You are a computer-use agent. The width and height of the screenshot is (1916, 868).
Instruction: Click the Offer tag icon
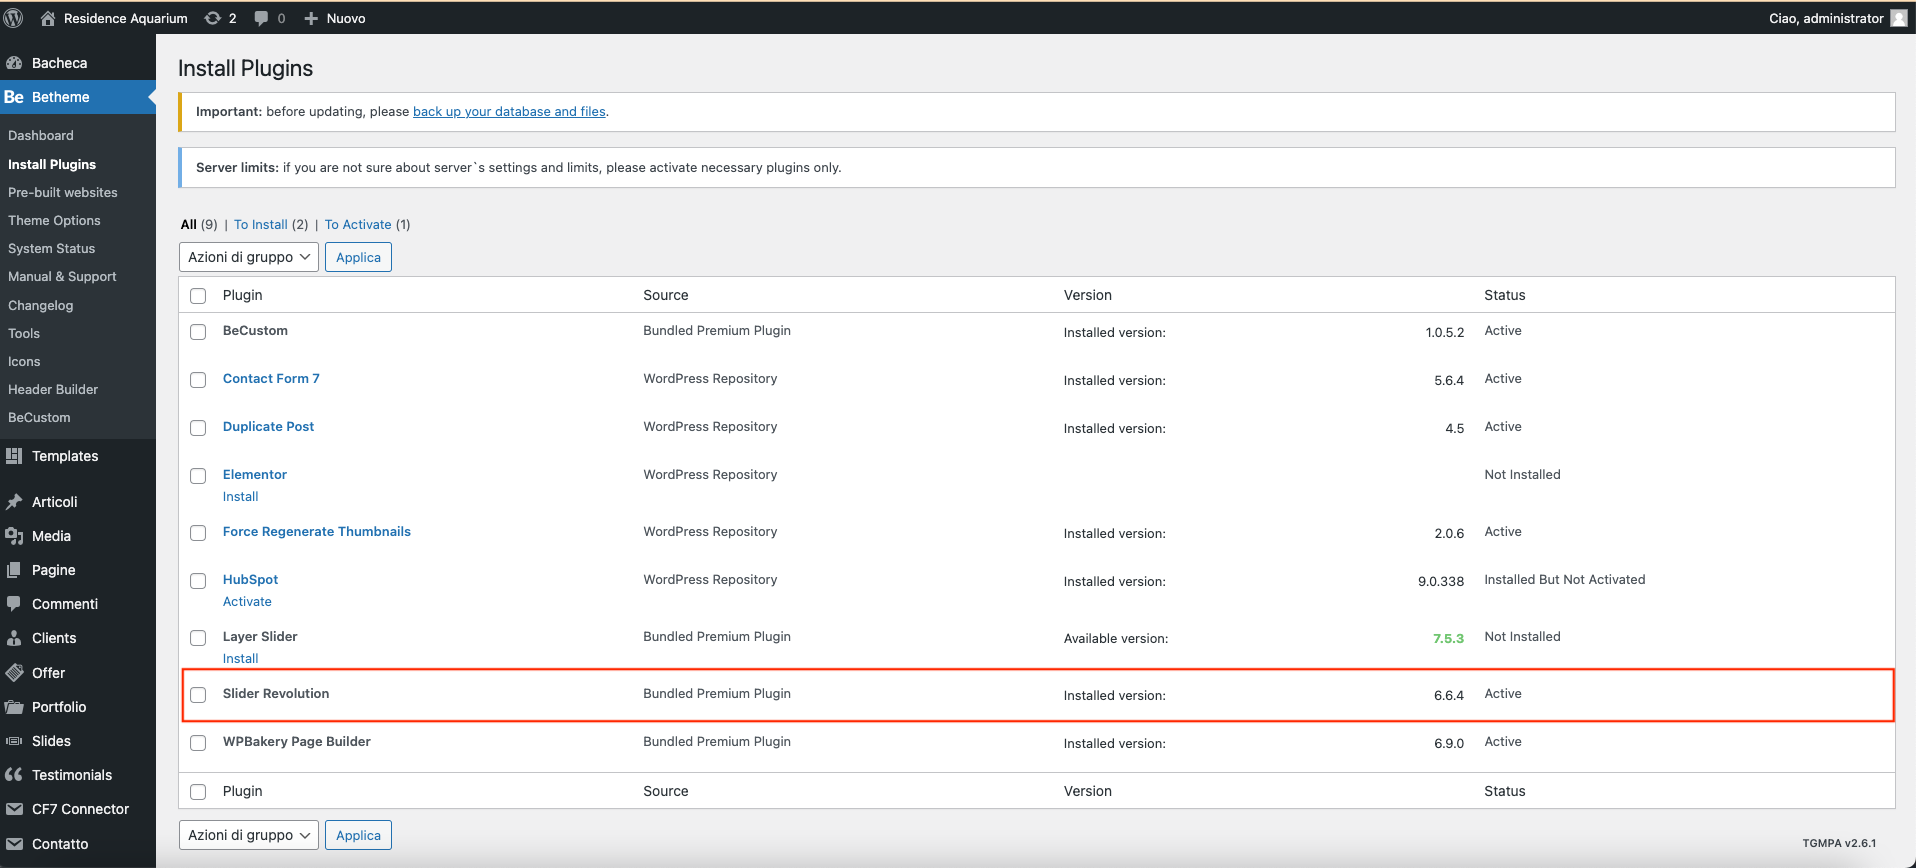click(14, 673)
